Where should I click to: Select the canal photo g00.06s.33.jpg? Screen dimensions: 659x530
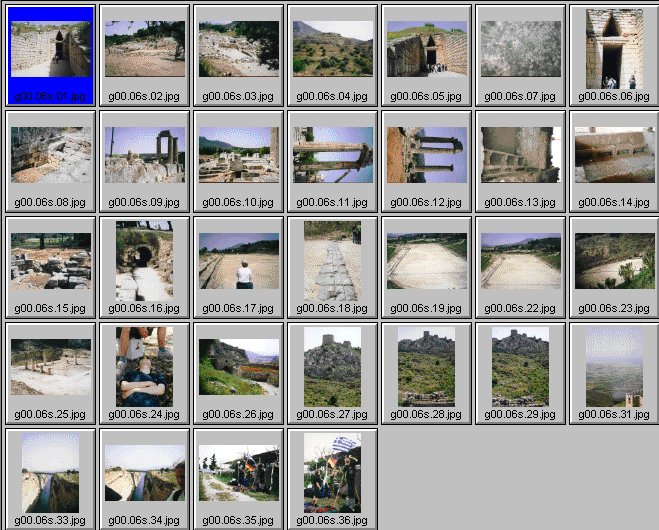point(50,473)
